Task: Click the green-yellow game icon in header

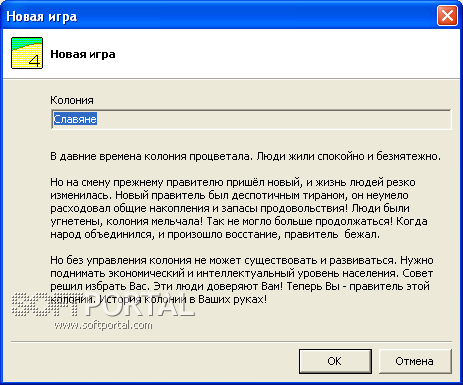Action: tap(27, 53)
